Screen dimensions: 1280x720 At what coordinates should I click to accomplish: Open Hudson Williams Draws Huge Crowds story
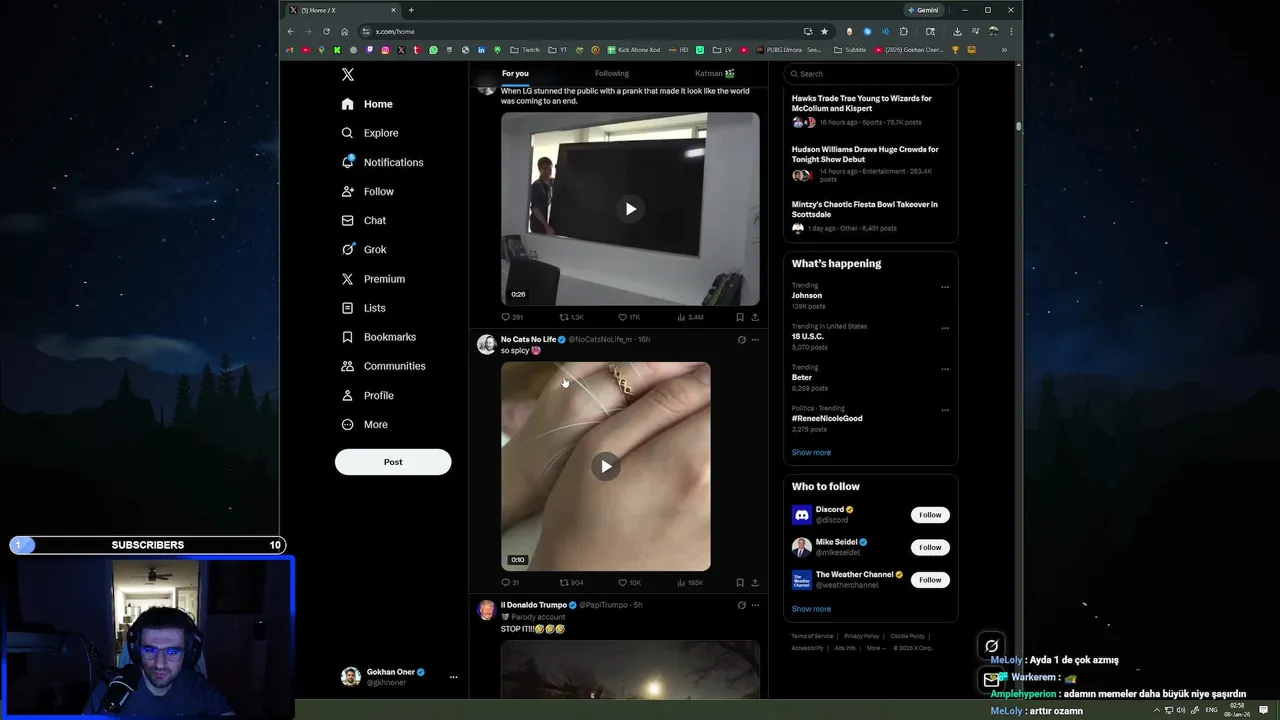point(870,165)
